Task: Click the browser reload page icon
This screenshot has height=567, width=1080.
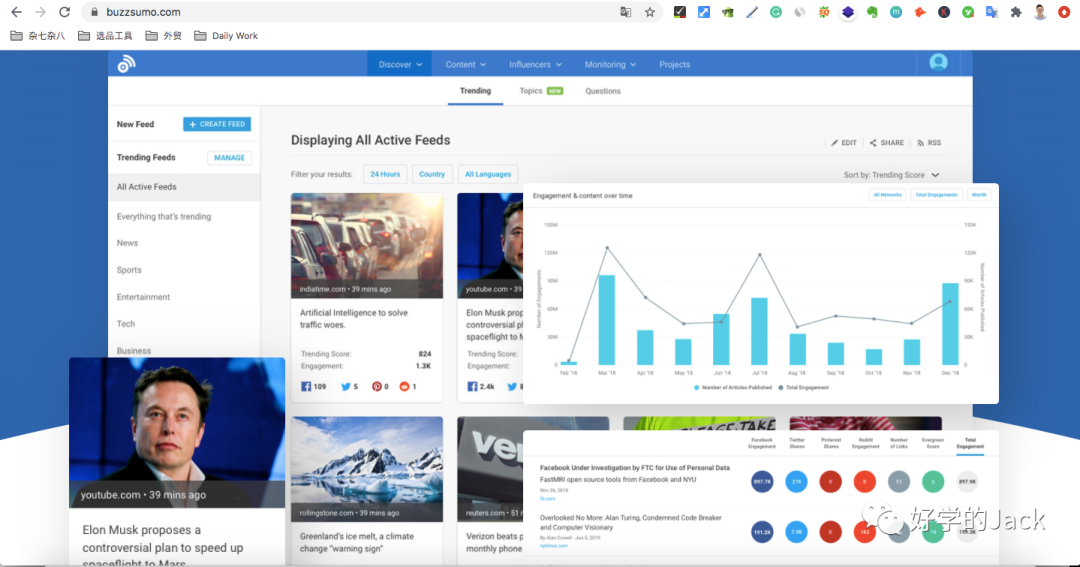Action: coord(65,12)
